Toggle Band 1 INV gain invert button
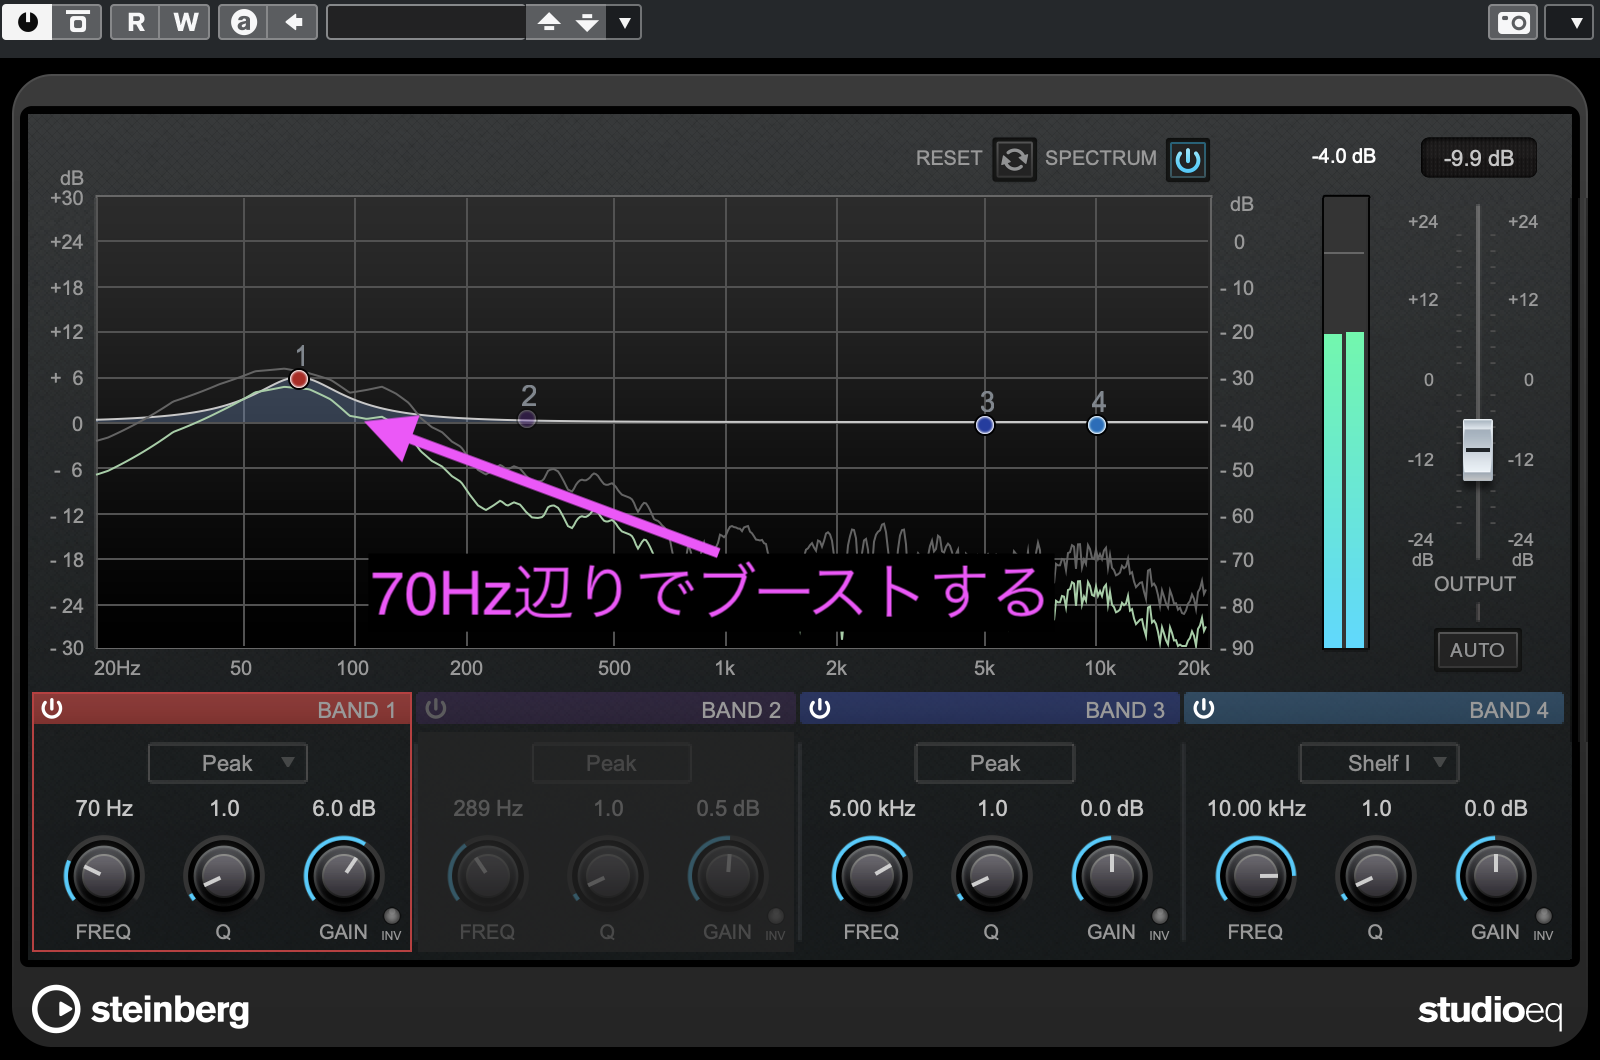This screenshot has height=1060, width=1600. coord(392,916)
